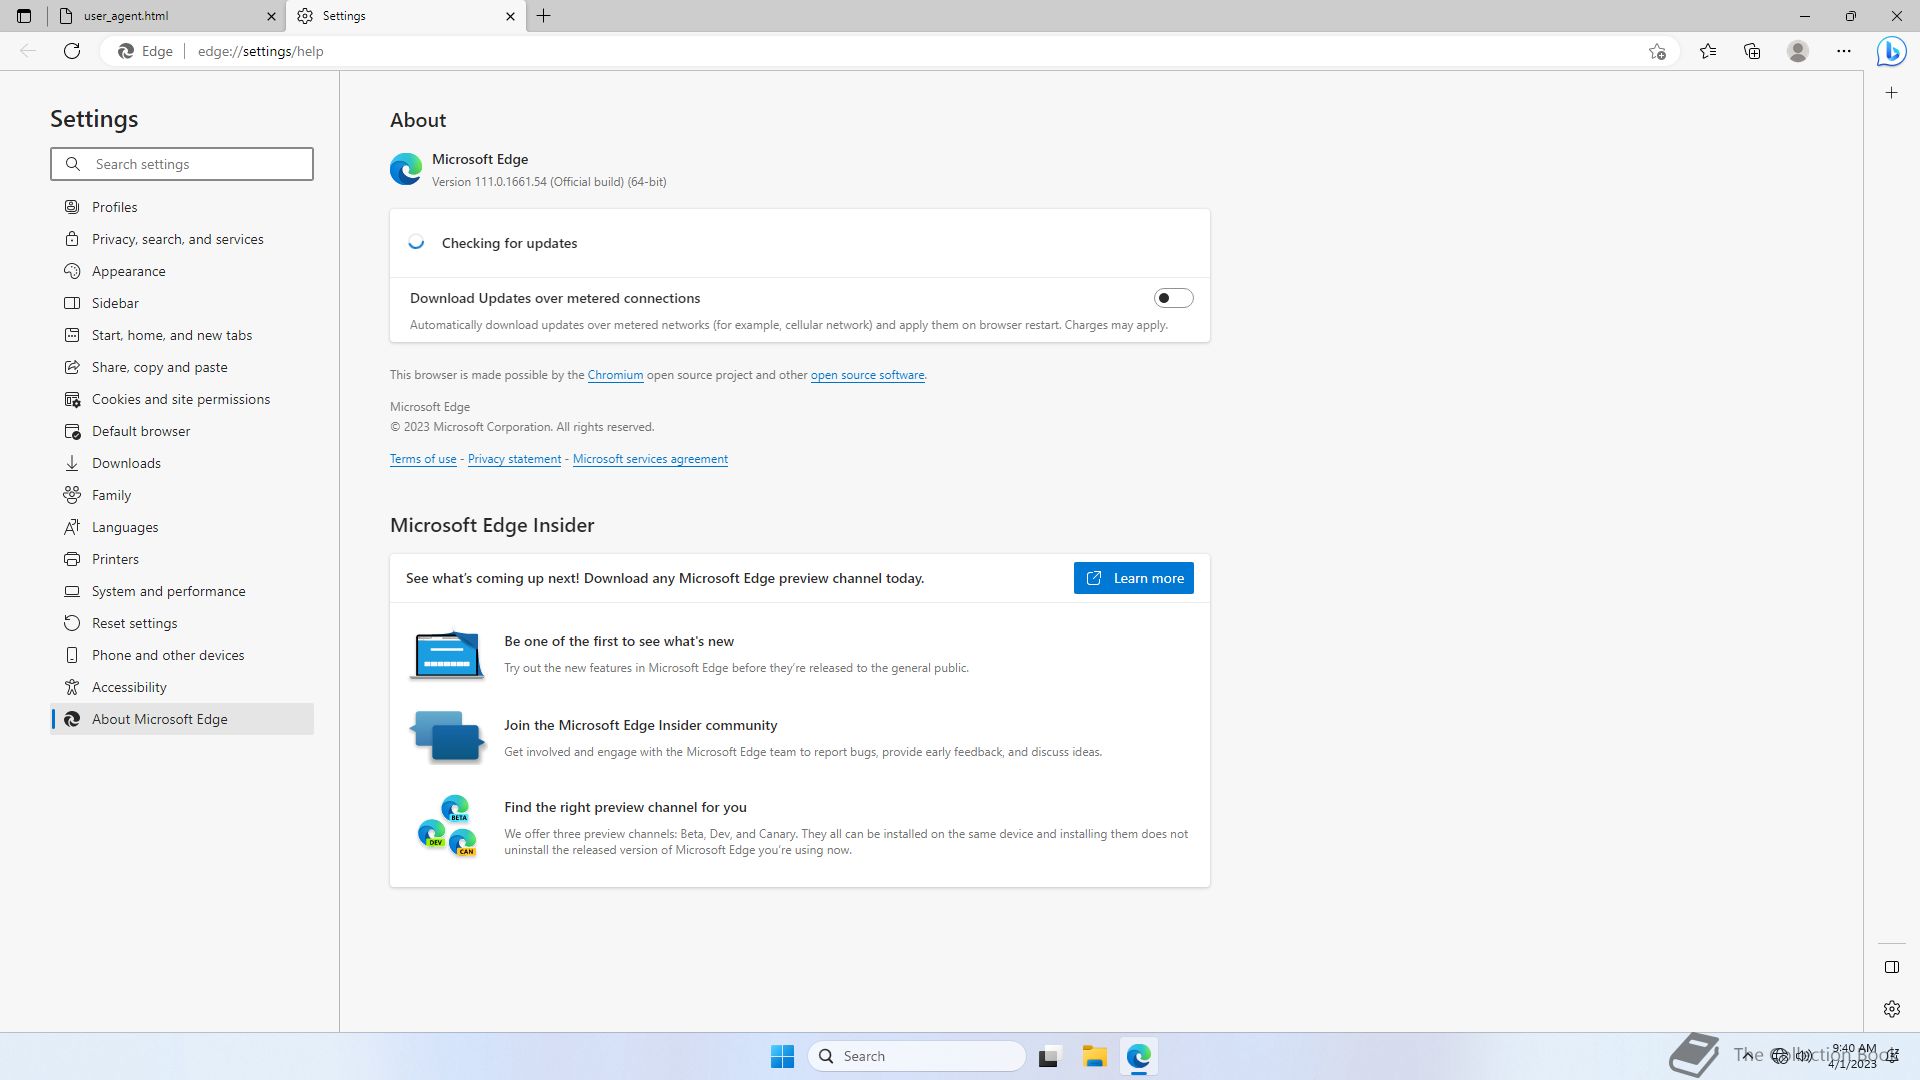Image resolution: width=1920 pixels, height=1080 pixels.
Task: Go to Family settings
Action: (182, 495)
